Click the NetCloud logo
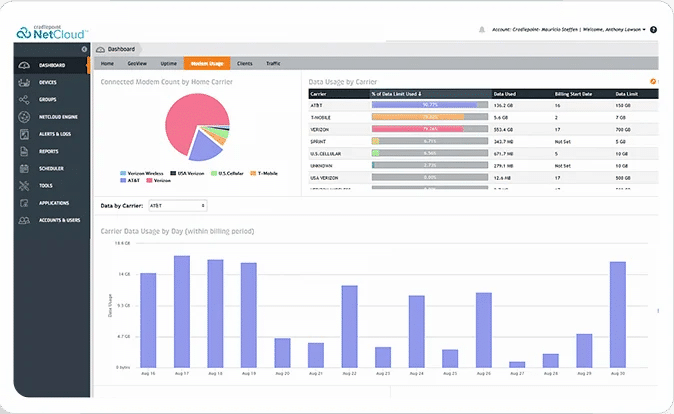The height and width of the screenshot is (414, 674). 52,32
